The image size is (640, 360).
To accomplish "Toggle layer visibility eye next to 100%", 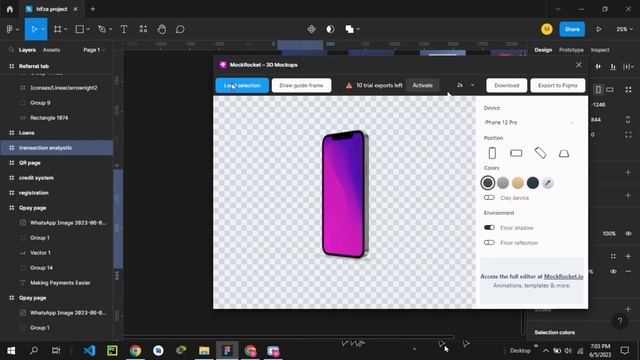I will (628, 233).
